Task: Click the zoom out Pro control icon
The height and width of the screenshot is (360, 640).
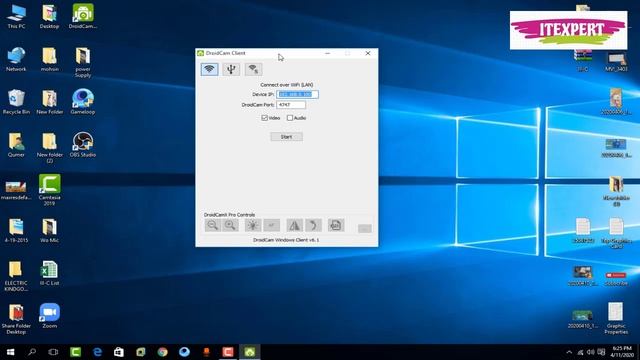Action: pyautogui.click(x=213, y=225)
